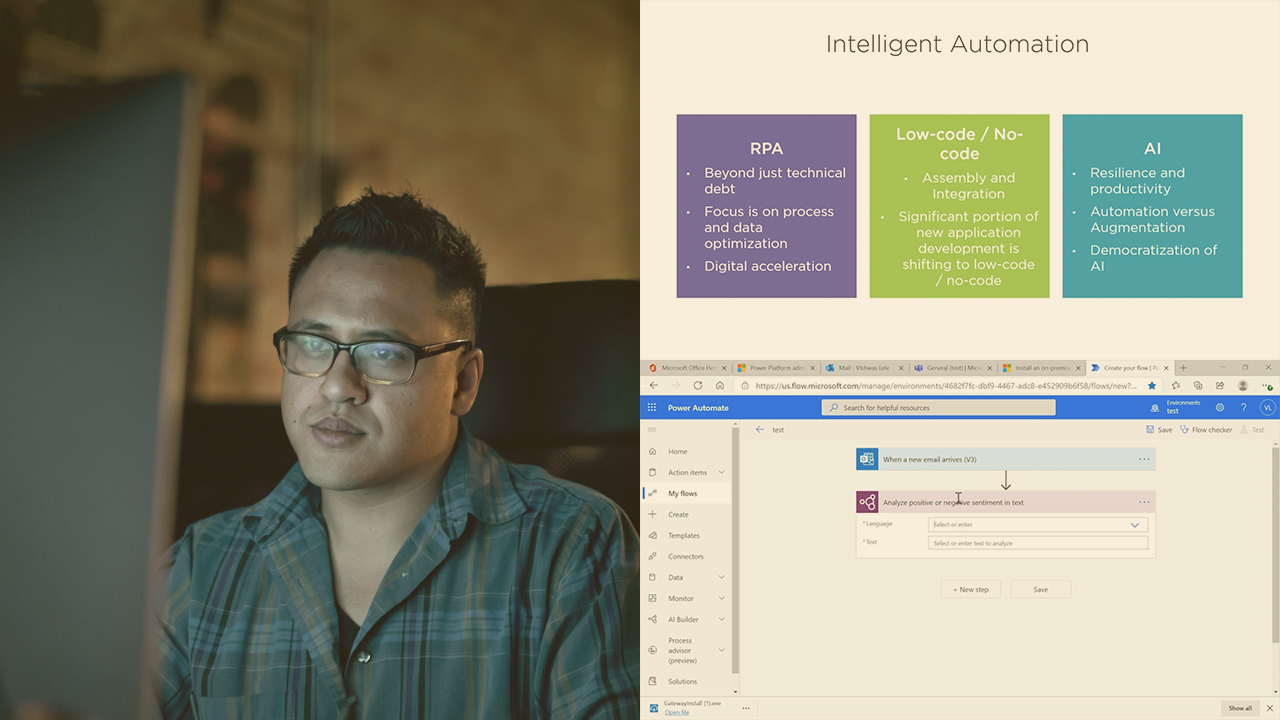
Task: Click the Search for helpful resources box
Action: pos(938,408)
